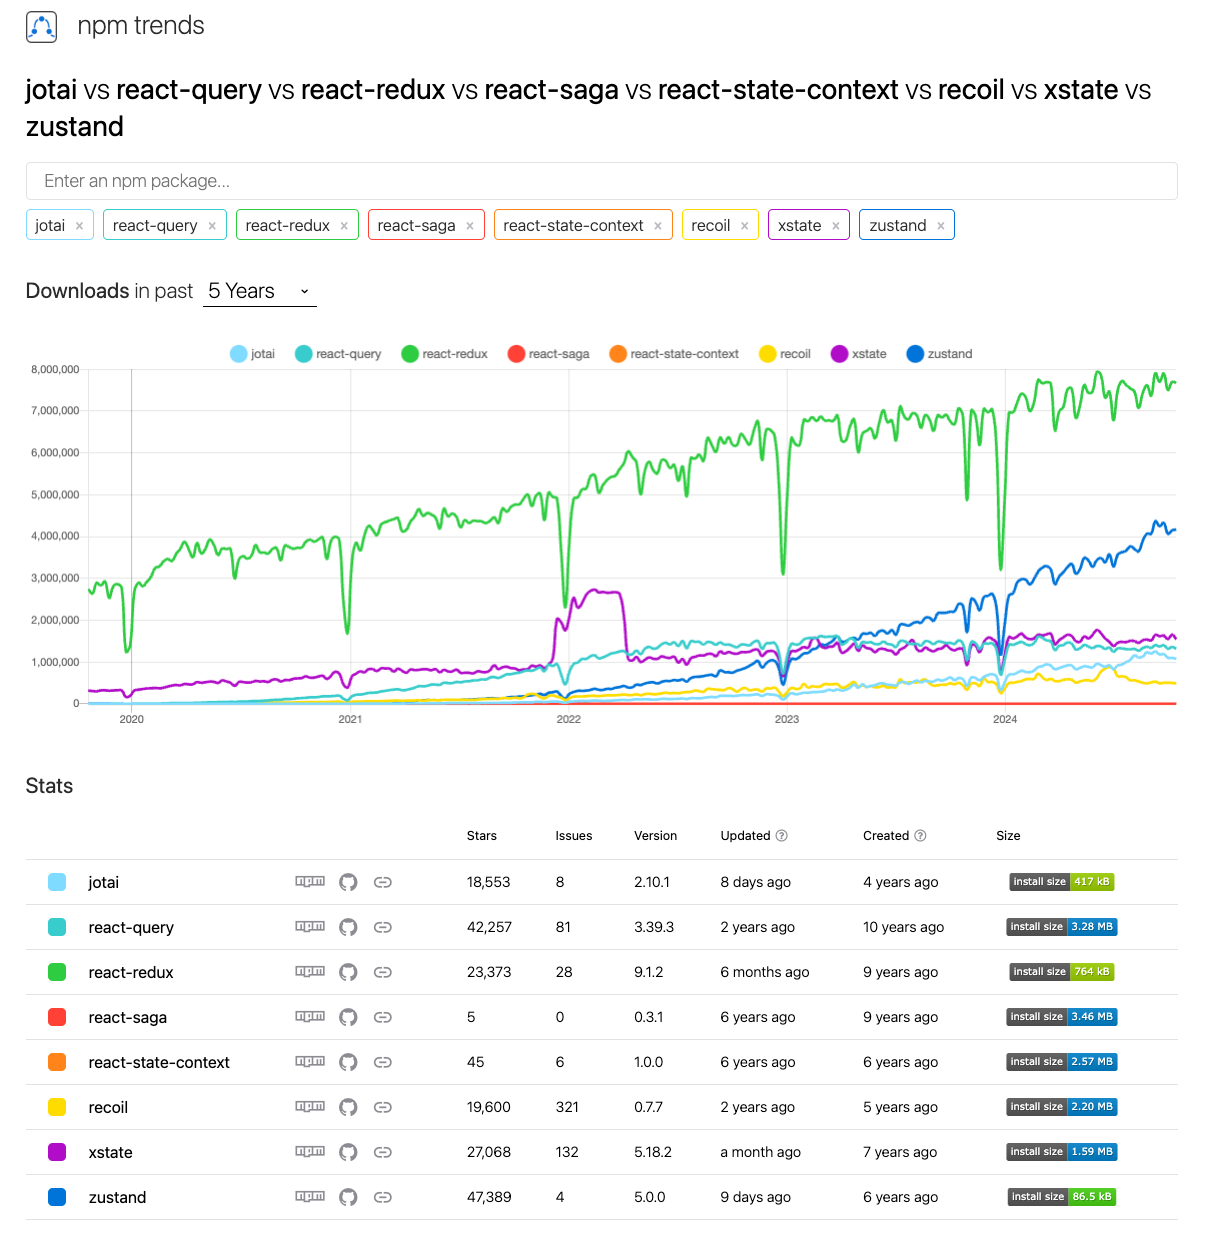
Task: Focus the Enter an npm package field
Action: click(x=601, y=181)
